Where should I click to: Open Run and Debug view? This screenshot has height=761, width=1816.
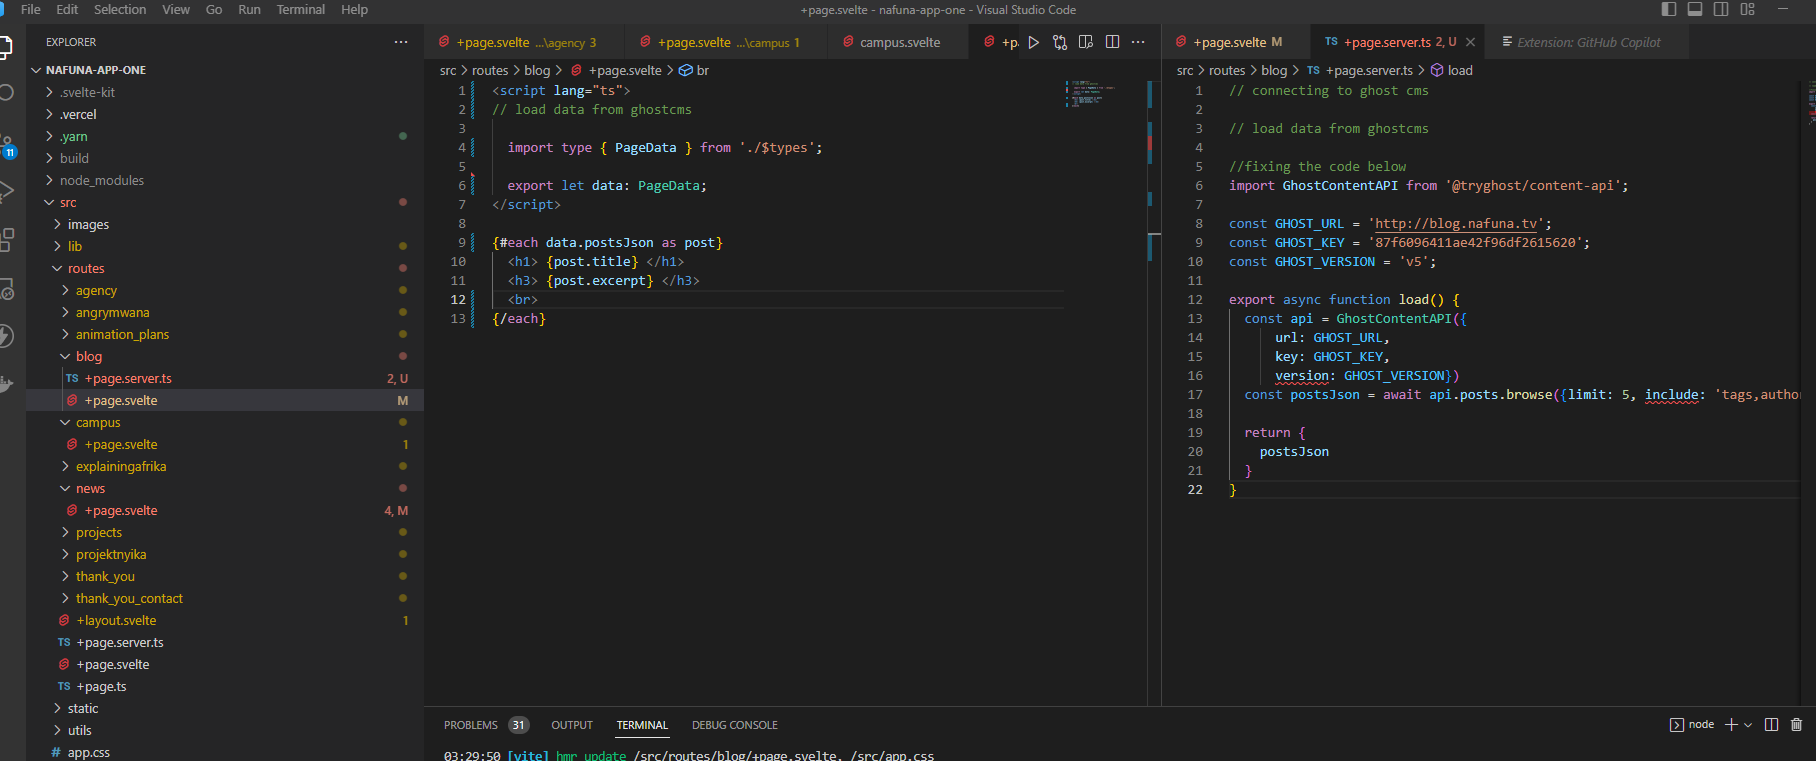(x=5, y=190)
